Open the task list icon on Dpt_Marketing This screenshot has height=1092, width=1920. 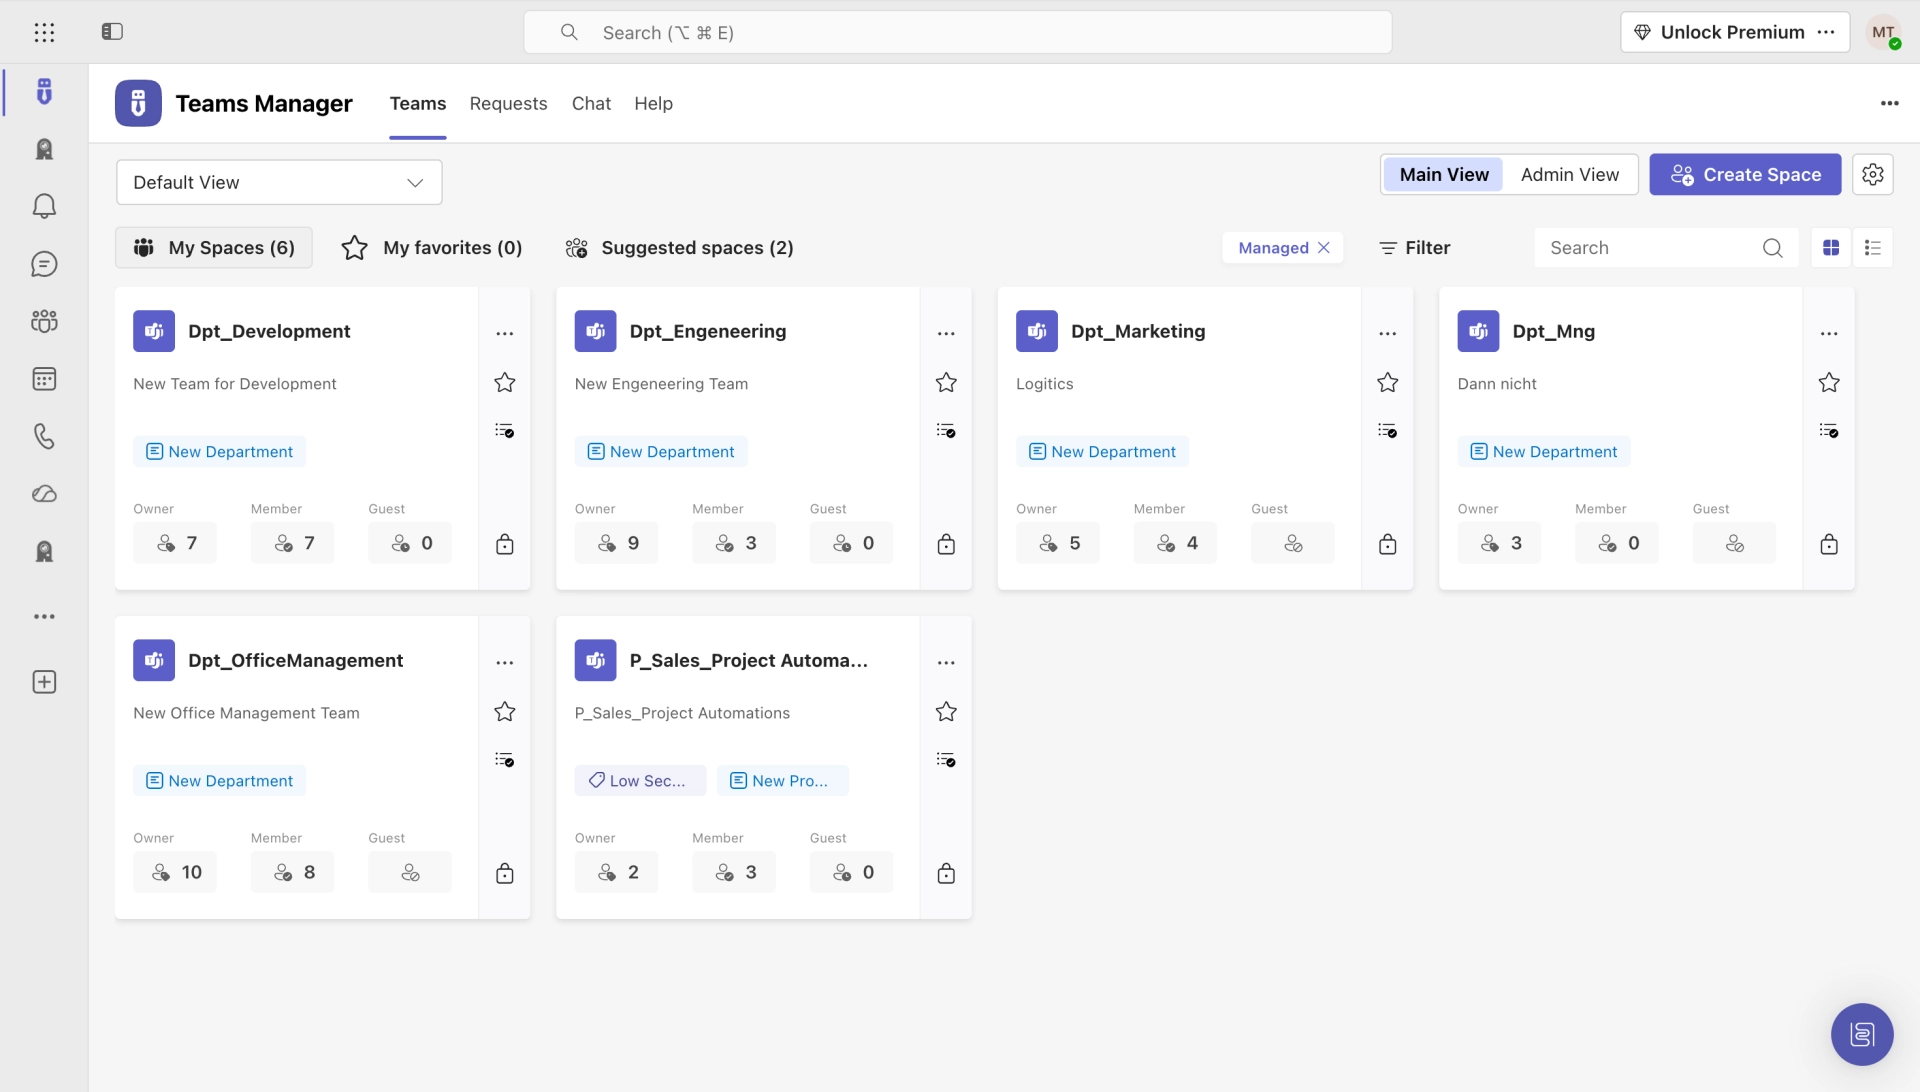pos(1388,430)
